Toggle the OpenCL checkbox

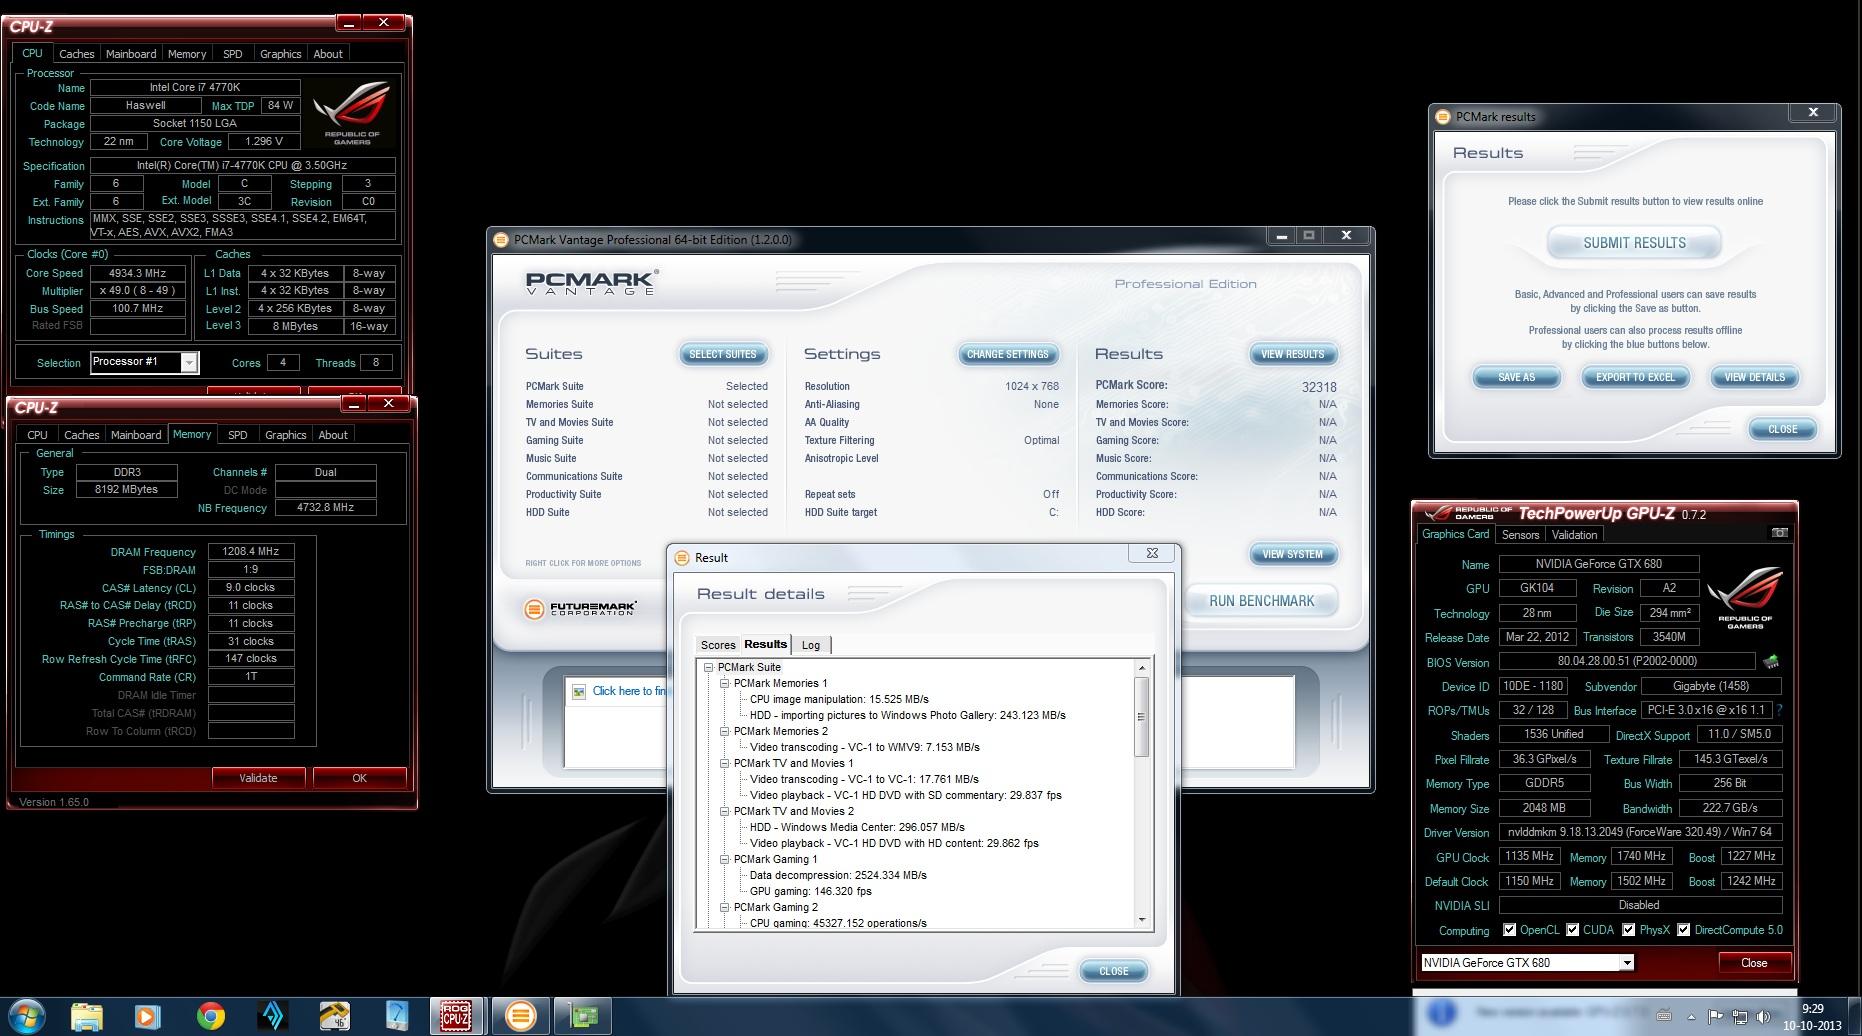click(1509, 930)
